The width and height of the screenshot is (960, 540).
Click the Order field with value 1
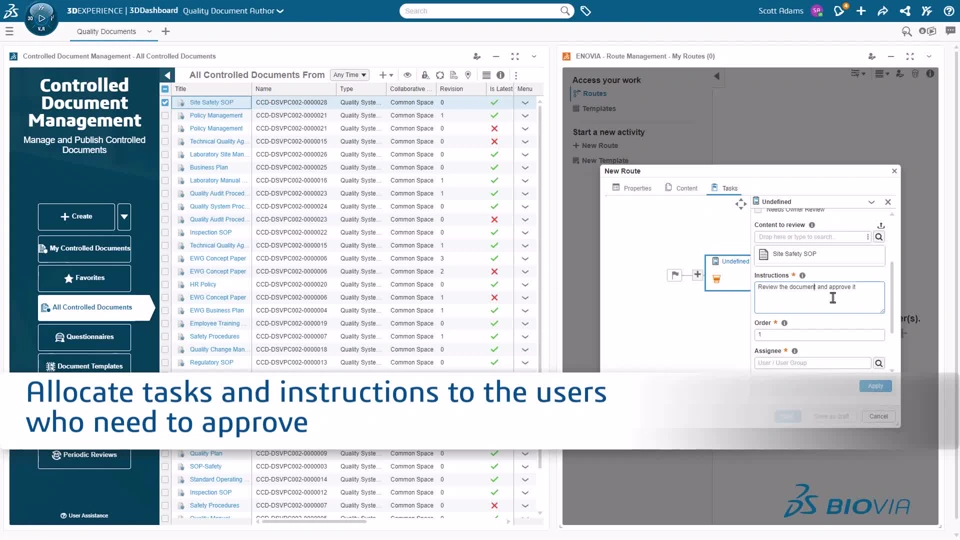819,335
